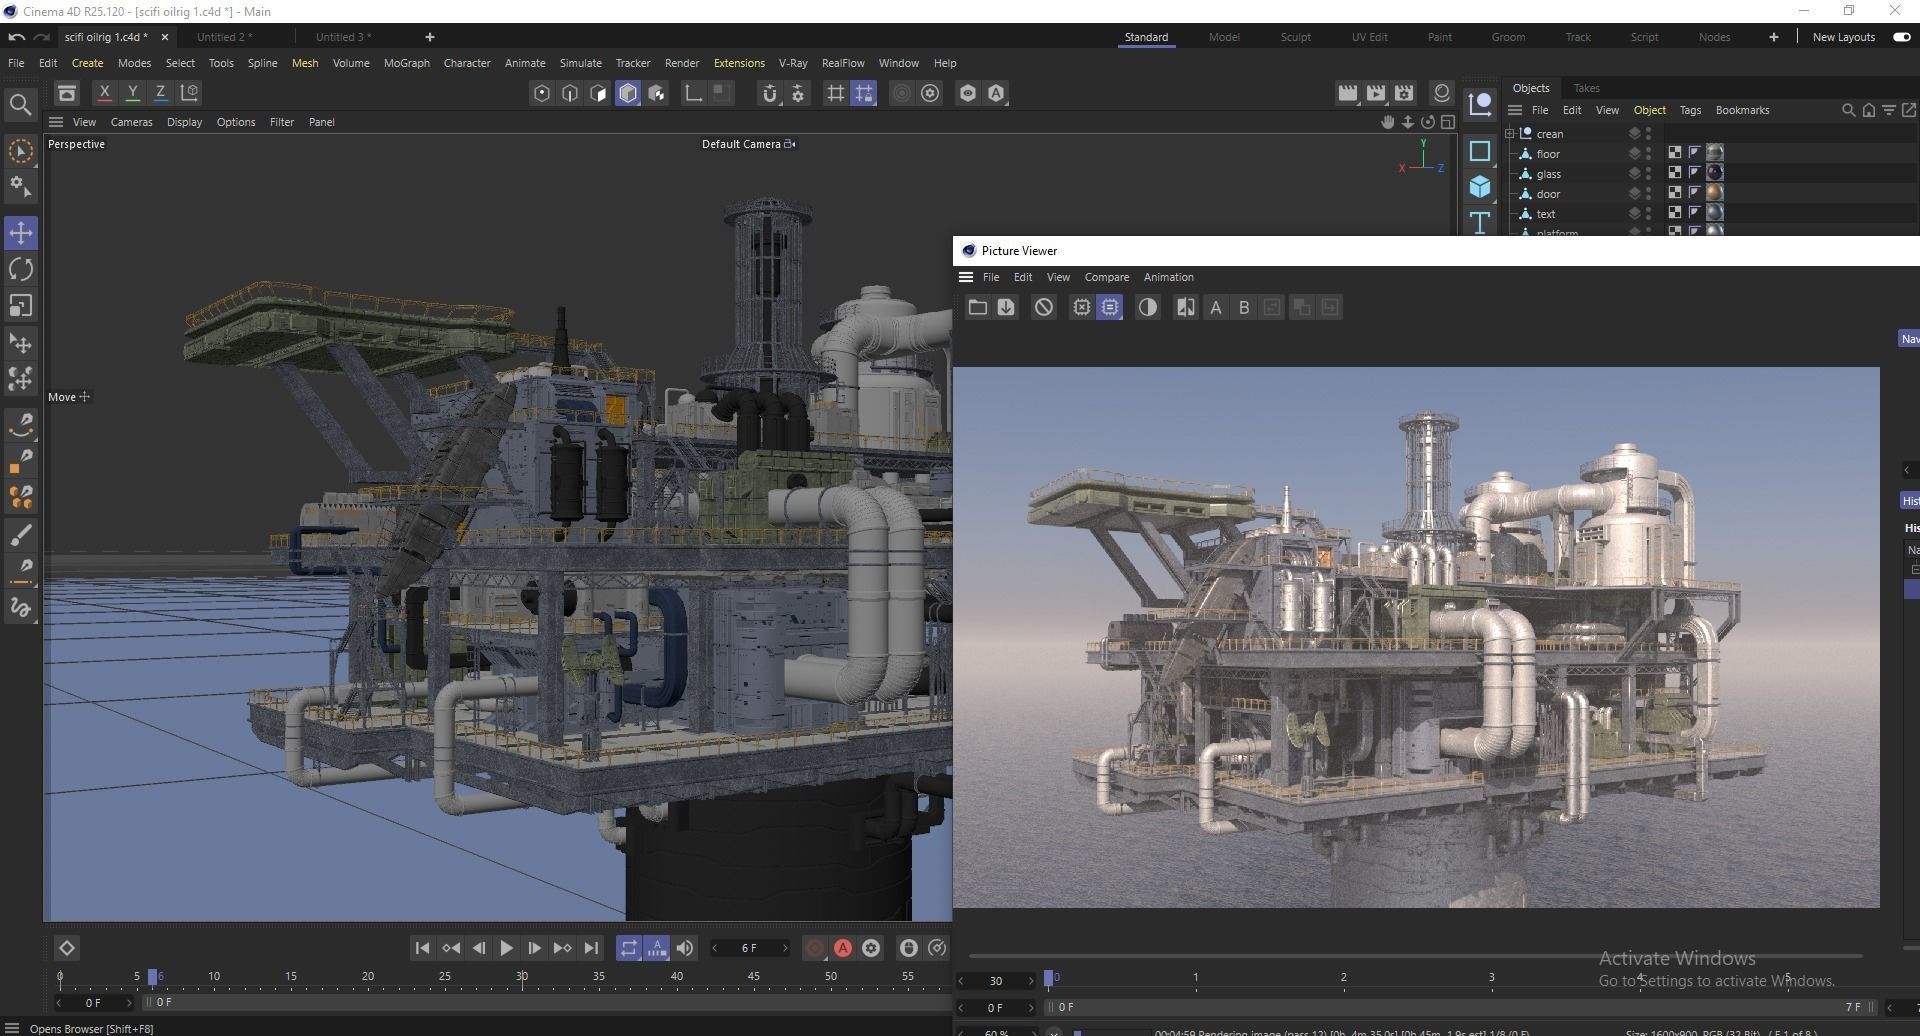Screen dimensions: 1920x1036
Task: Click Nav tab on Picture Viewer side
Action: click(x=1909, y=339)
